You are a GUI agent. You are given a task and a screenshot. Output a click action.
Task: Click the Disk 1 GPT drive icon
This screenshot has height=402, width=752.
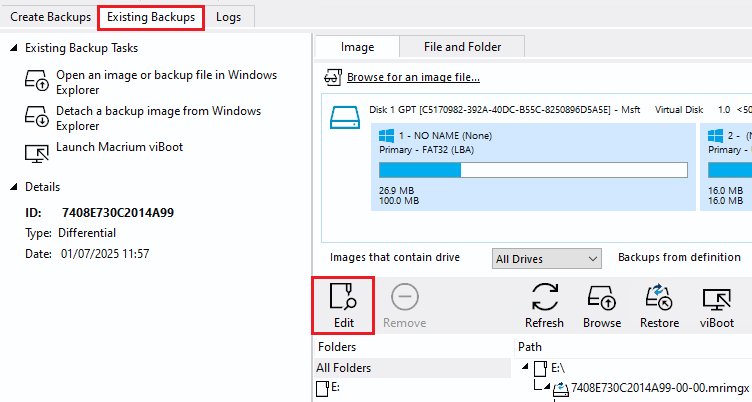coord(345,118)
